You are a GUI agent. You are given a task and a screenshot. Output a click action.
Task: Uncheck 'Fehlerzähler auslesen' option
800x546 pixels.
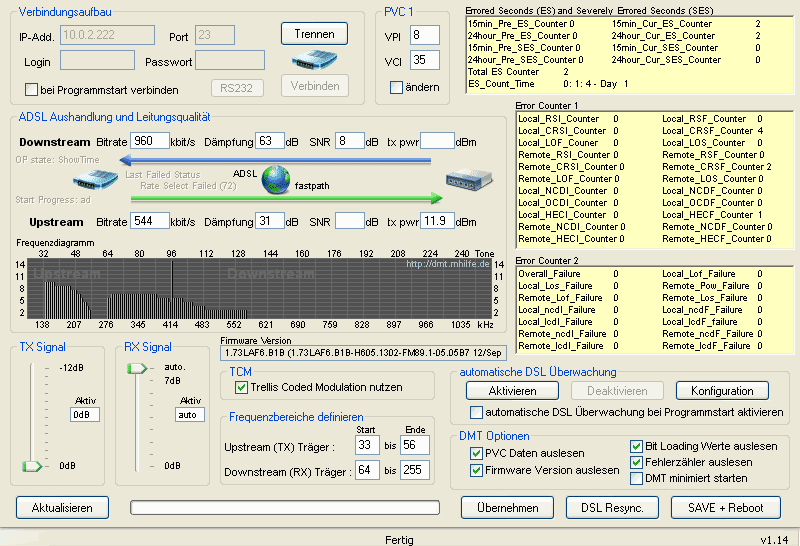636,462
